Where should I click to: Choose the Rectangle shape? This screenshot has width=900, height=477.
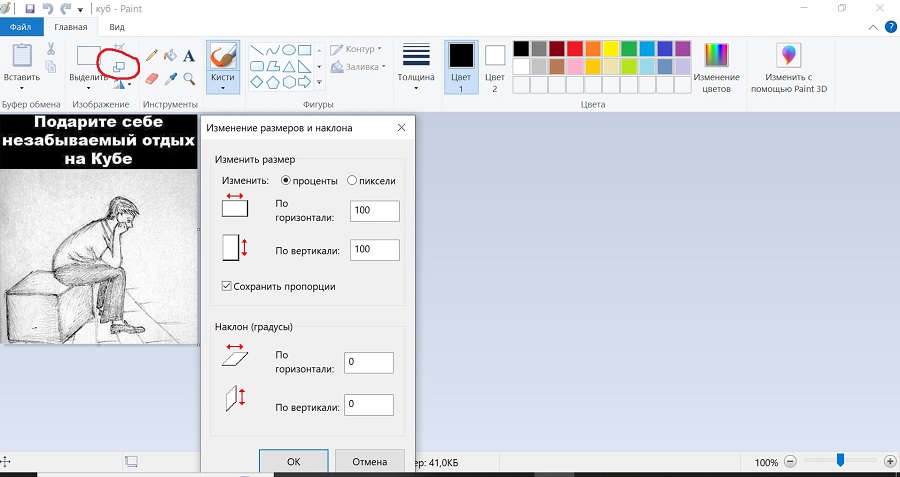click(305, 50)
